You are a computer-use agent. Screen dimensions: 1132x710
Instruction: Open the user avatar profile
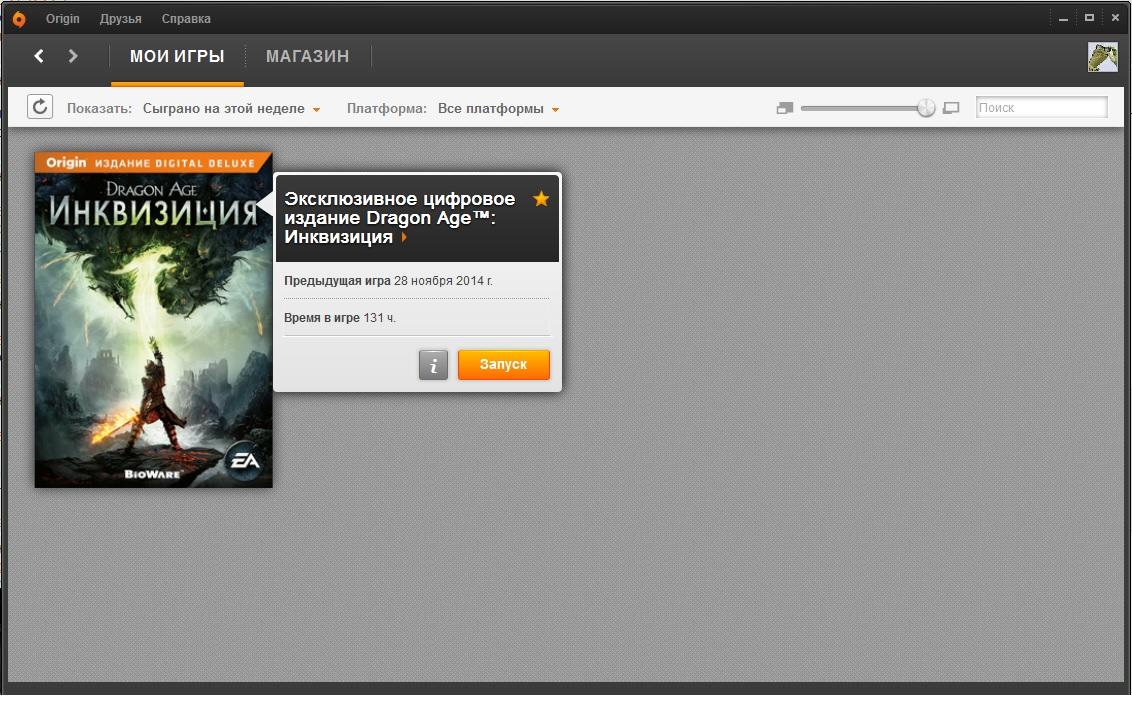point(1102,56)
